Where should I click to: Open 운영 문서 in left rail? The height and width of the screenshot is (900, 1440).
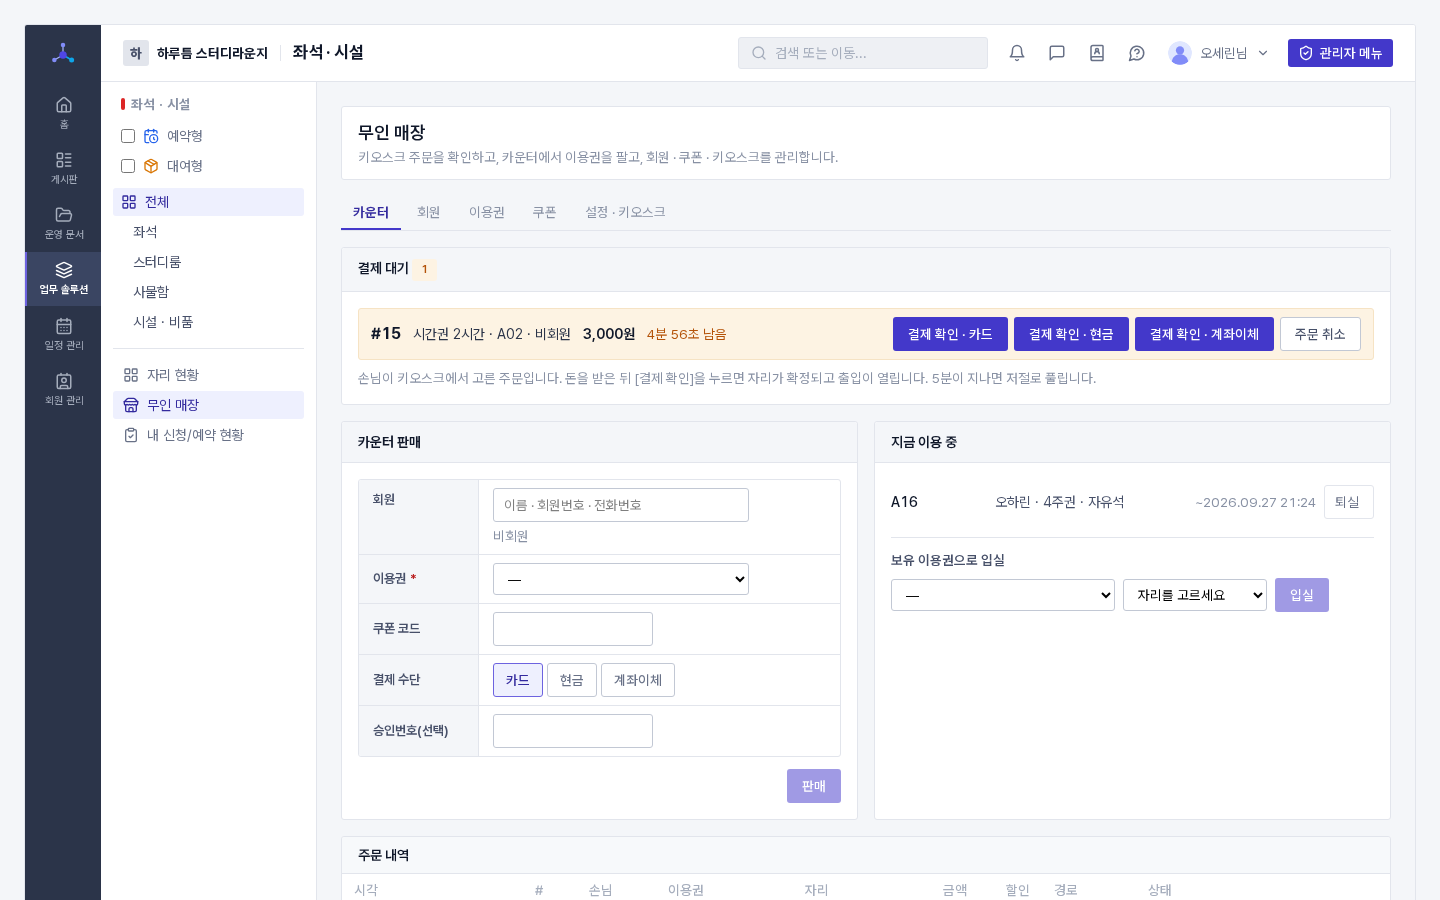point(63,222)
